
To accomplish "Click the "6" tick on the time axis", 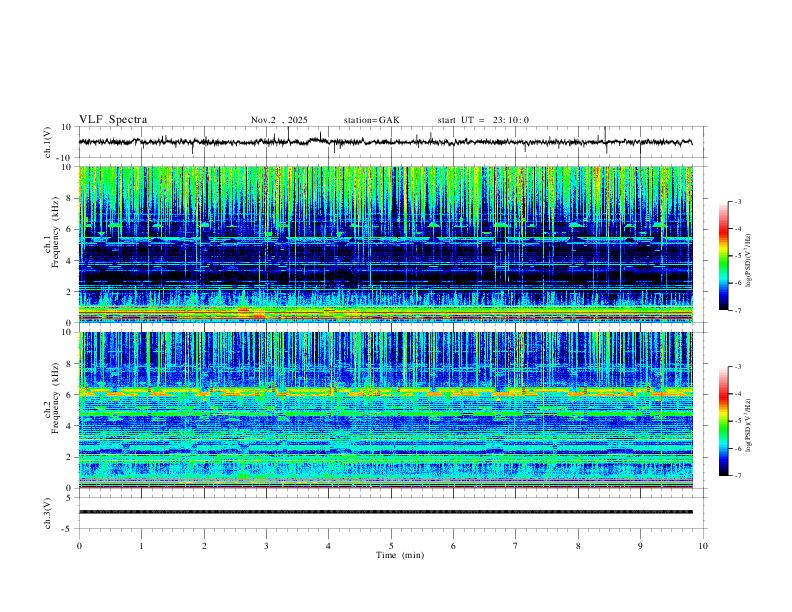I will coord(454,546).
